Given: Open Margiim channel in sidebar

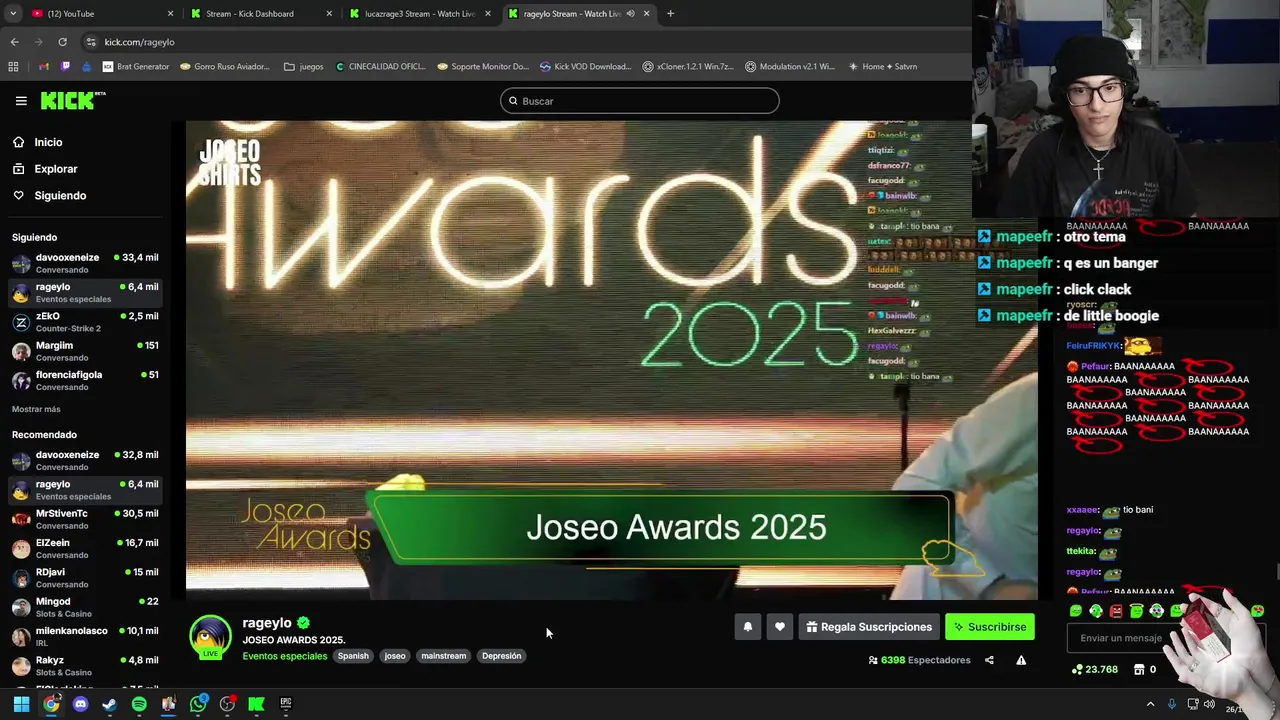Looking at the screenshot, I should point(86,351).
